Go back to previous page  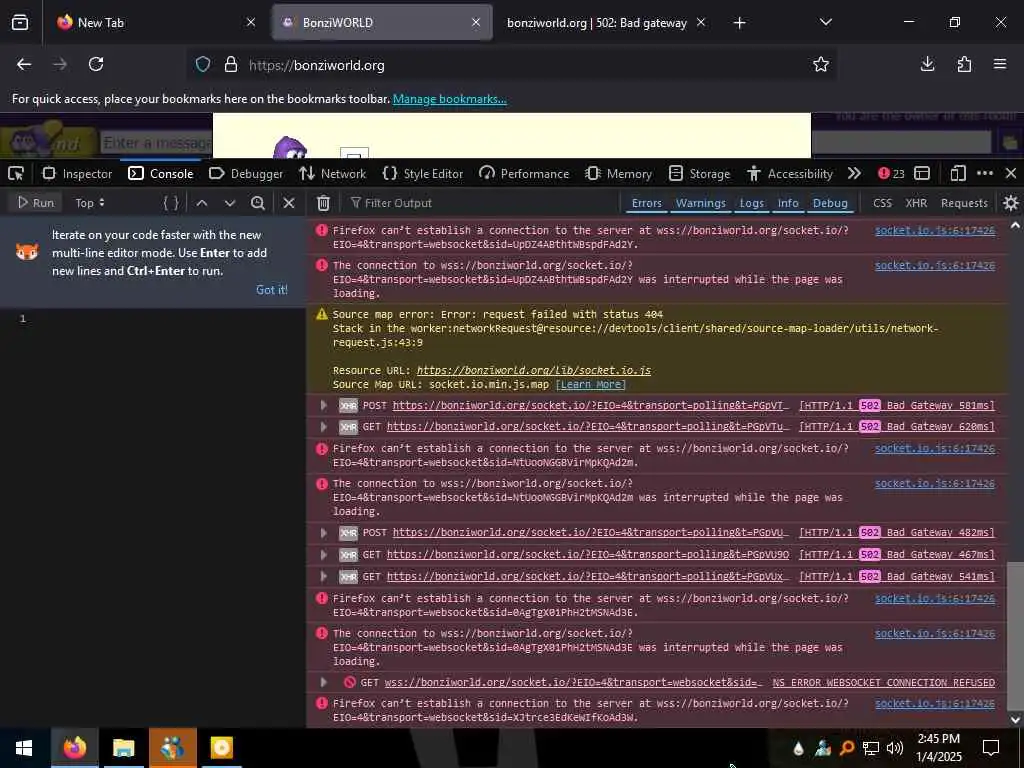point(24,64)
